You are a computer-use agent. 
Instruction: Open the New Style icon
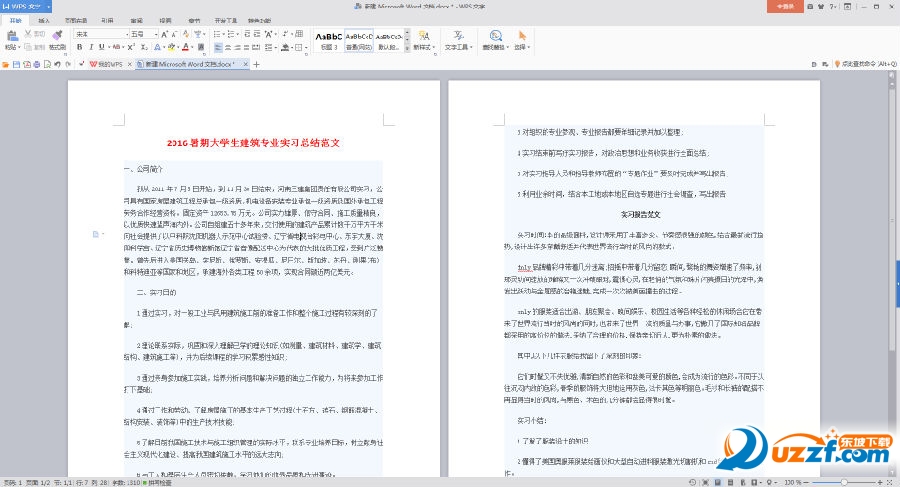[x=424, y=36]
